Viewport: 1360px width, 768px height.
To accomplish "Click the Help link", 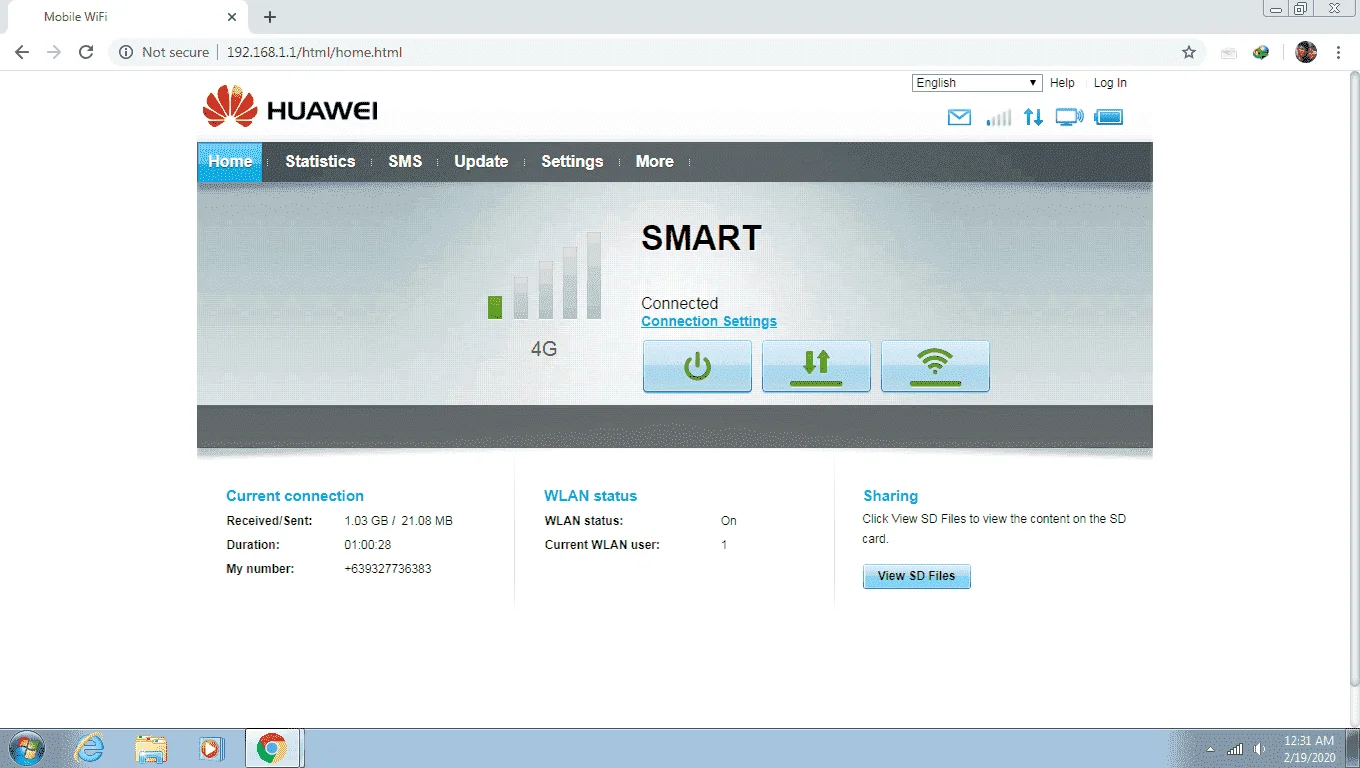I will coord(1062,83).
